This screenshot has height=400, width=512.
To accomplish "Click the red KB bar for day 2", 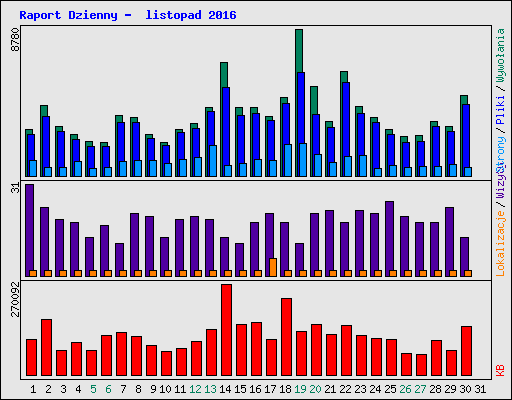I will click(x=46, y=348).
